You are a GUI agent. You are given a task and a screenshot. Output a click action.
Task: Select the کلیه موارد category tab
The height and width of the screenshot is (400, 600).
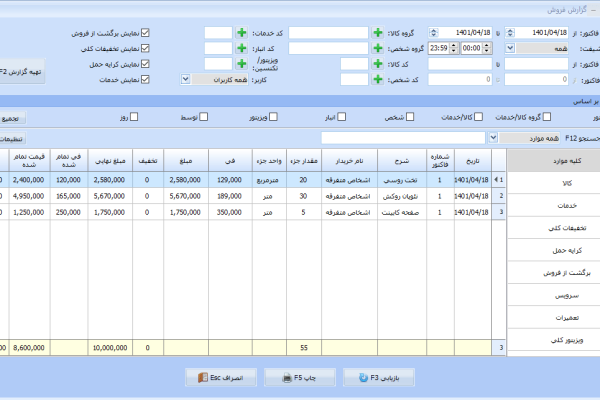point(554,161)
